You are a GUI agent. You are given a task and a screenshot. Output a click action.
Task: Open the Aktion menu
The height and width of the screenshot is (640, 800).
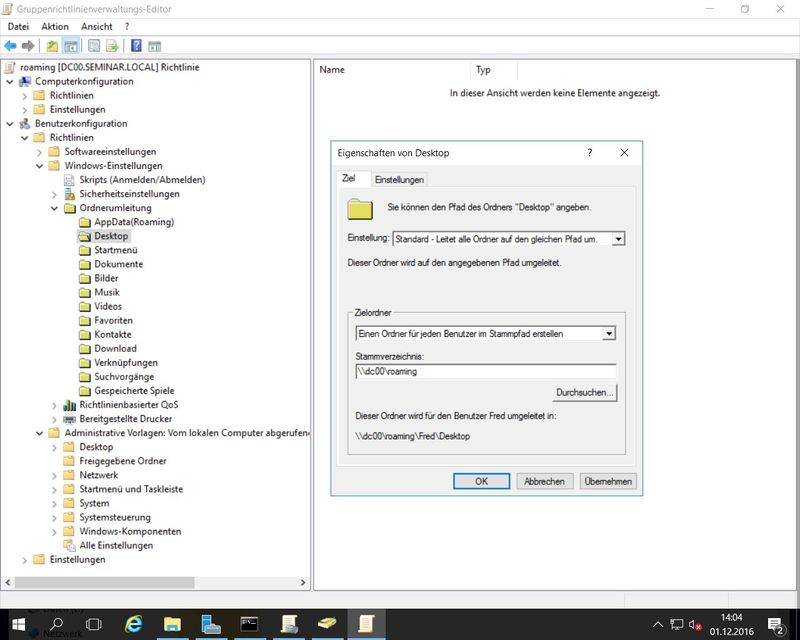point(55,26)
